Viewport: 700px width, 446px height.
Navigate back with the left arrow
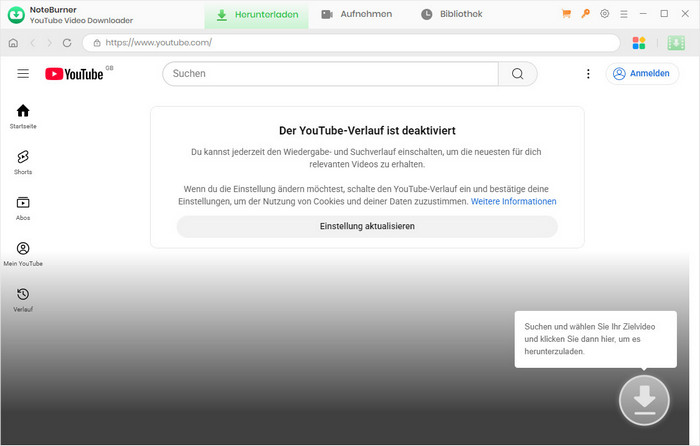(x=33, y=43)
